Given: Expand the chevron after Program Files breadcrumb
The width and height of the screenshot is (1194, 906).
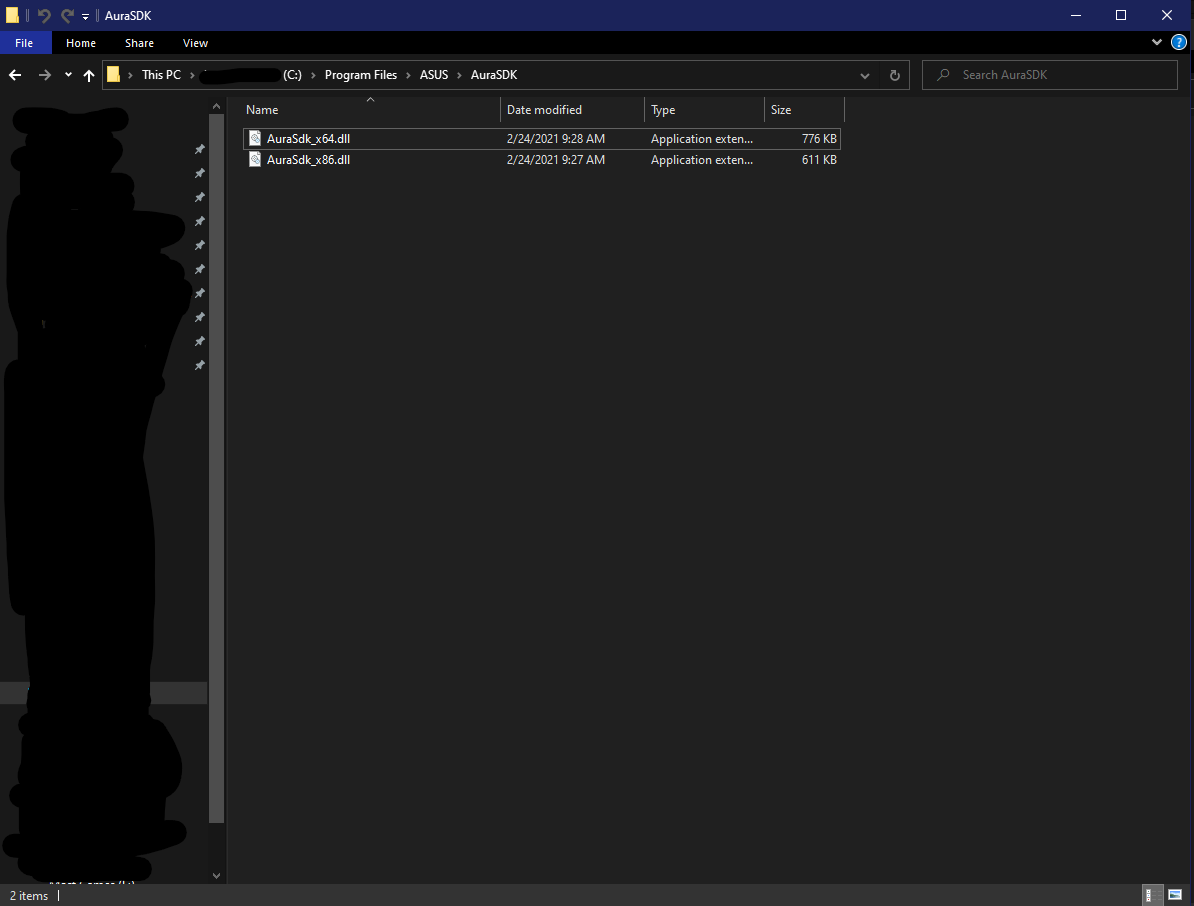Looking at the screenshot, I should pos(408,75).
